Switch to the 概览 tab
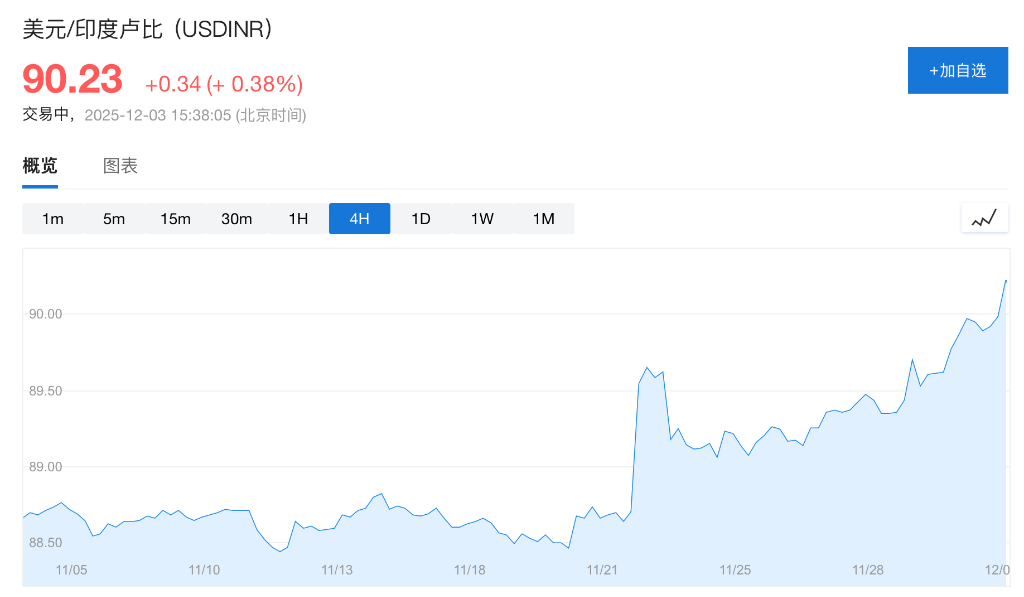 (x=40, y=166)
